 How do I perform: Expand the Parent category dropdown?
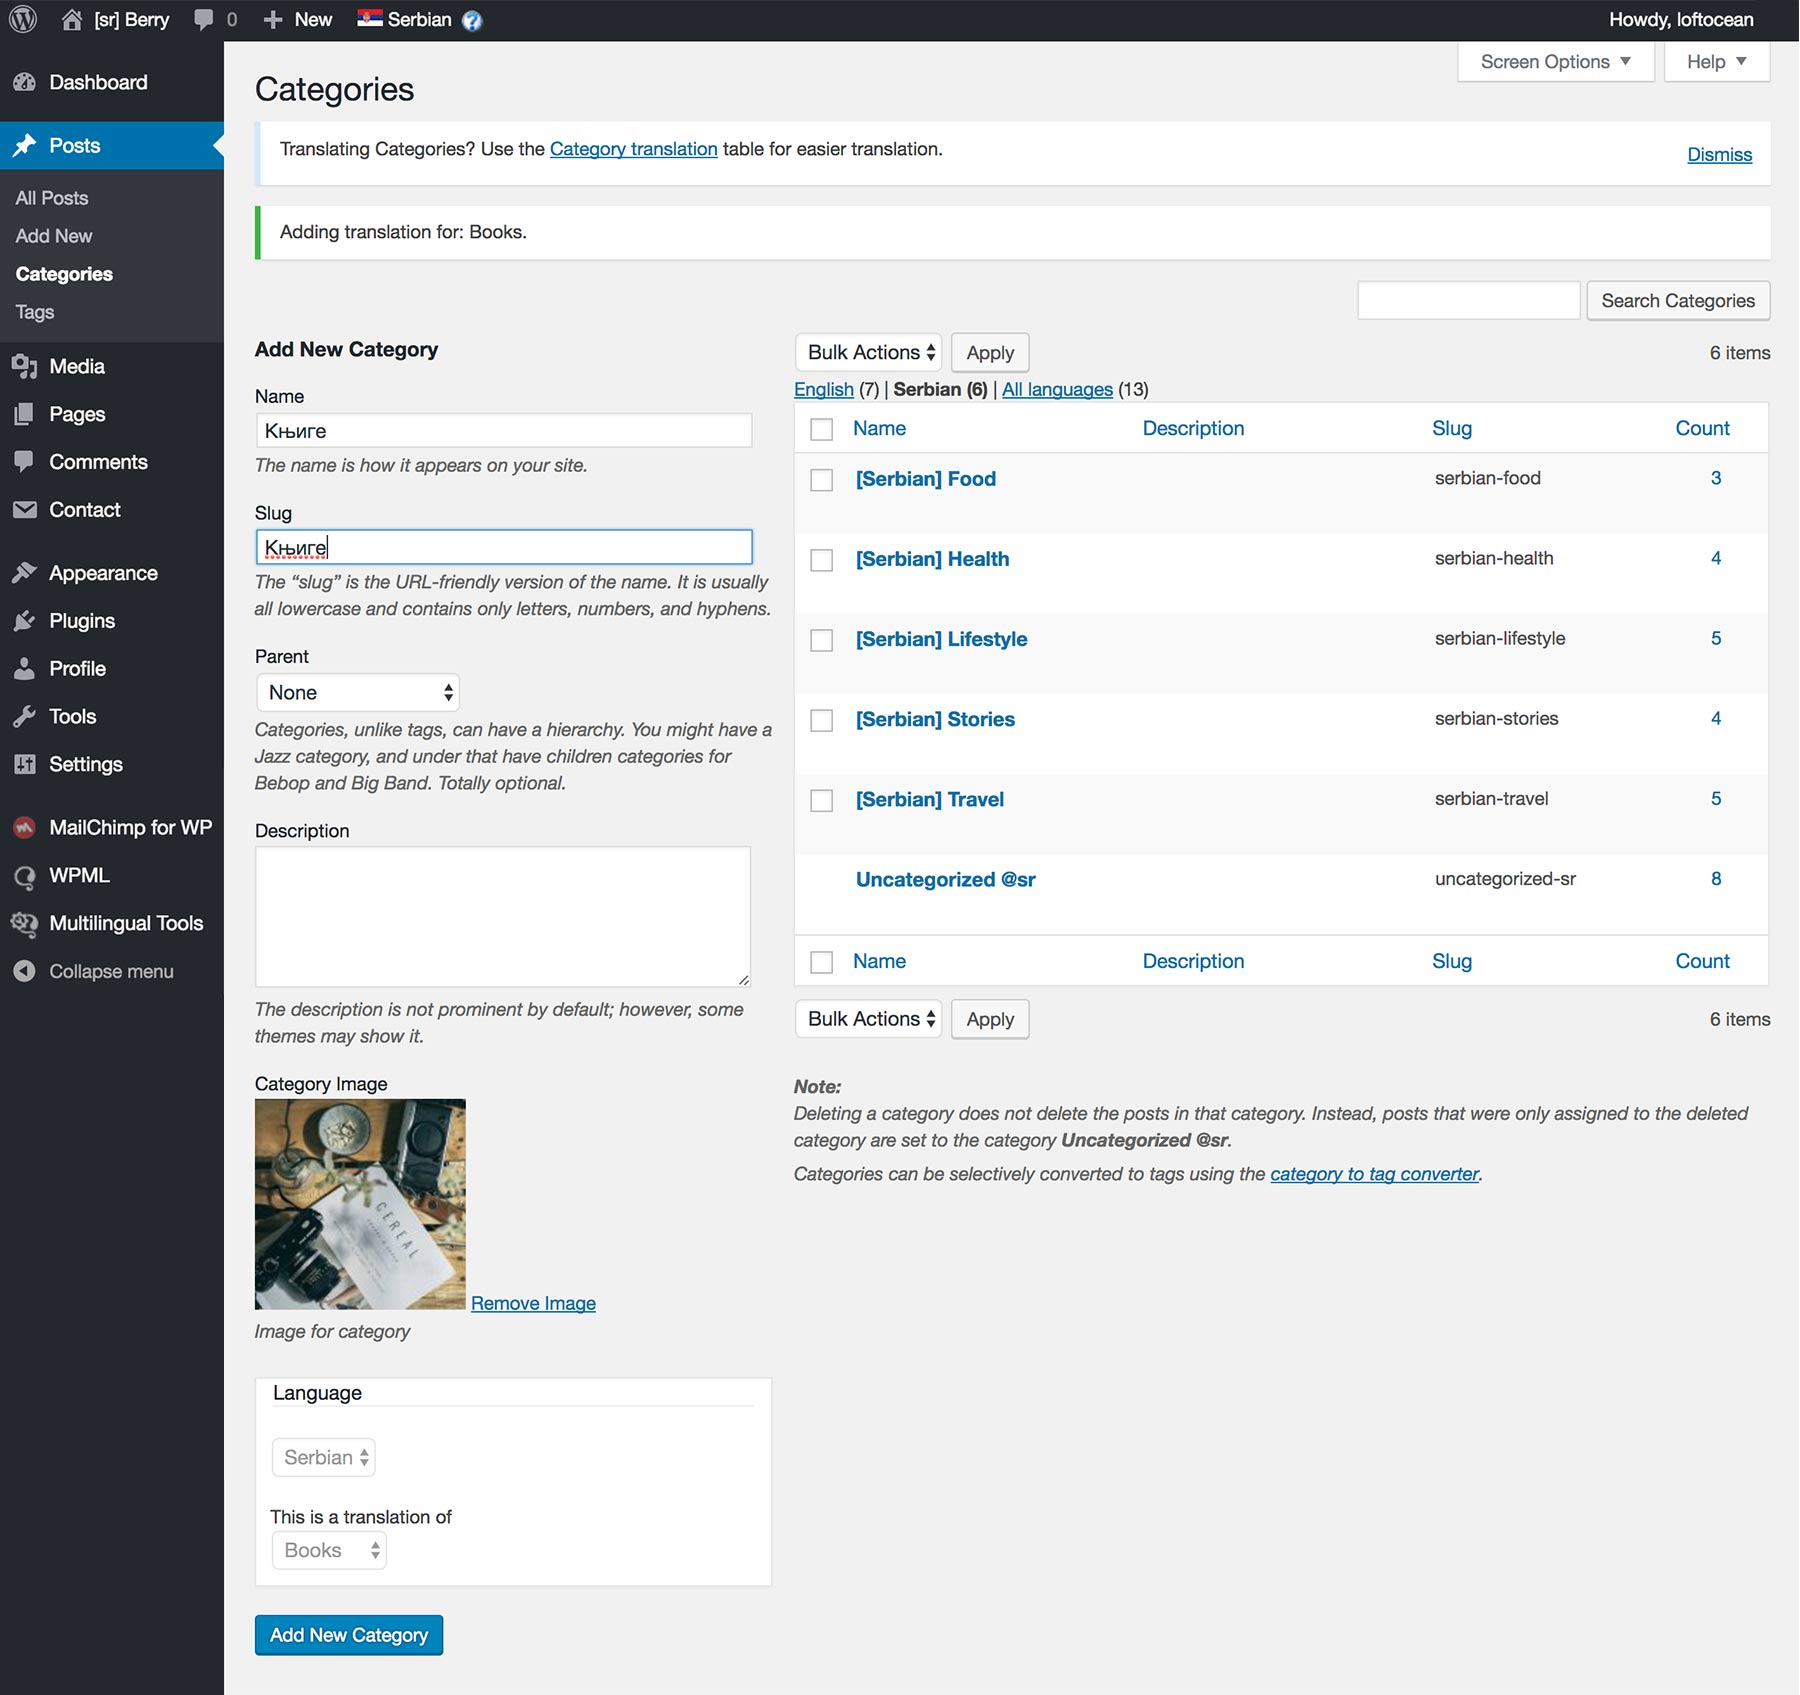pos(357,693)
